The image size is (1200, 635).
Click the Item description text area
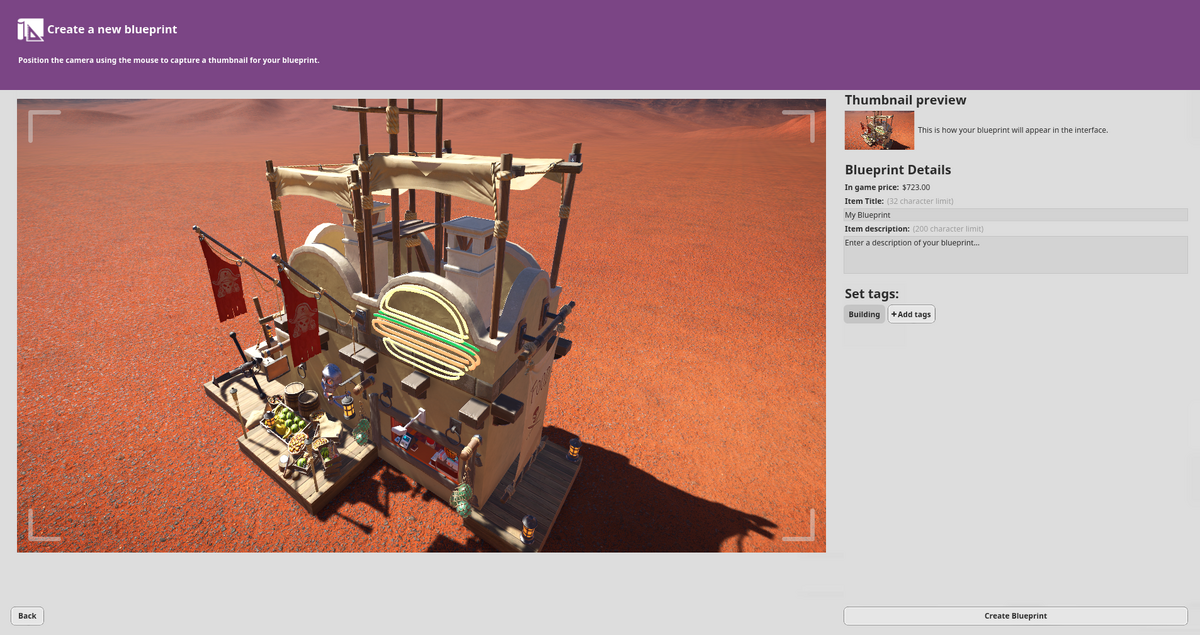coord(1015,255)
